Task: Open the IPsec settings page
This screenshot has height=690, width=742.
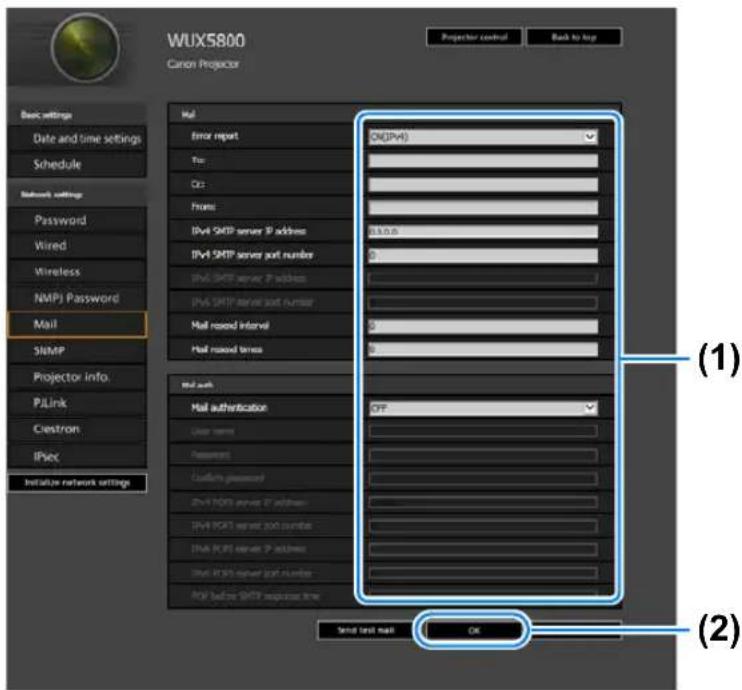Action: point(77,456)
